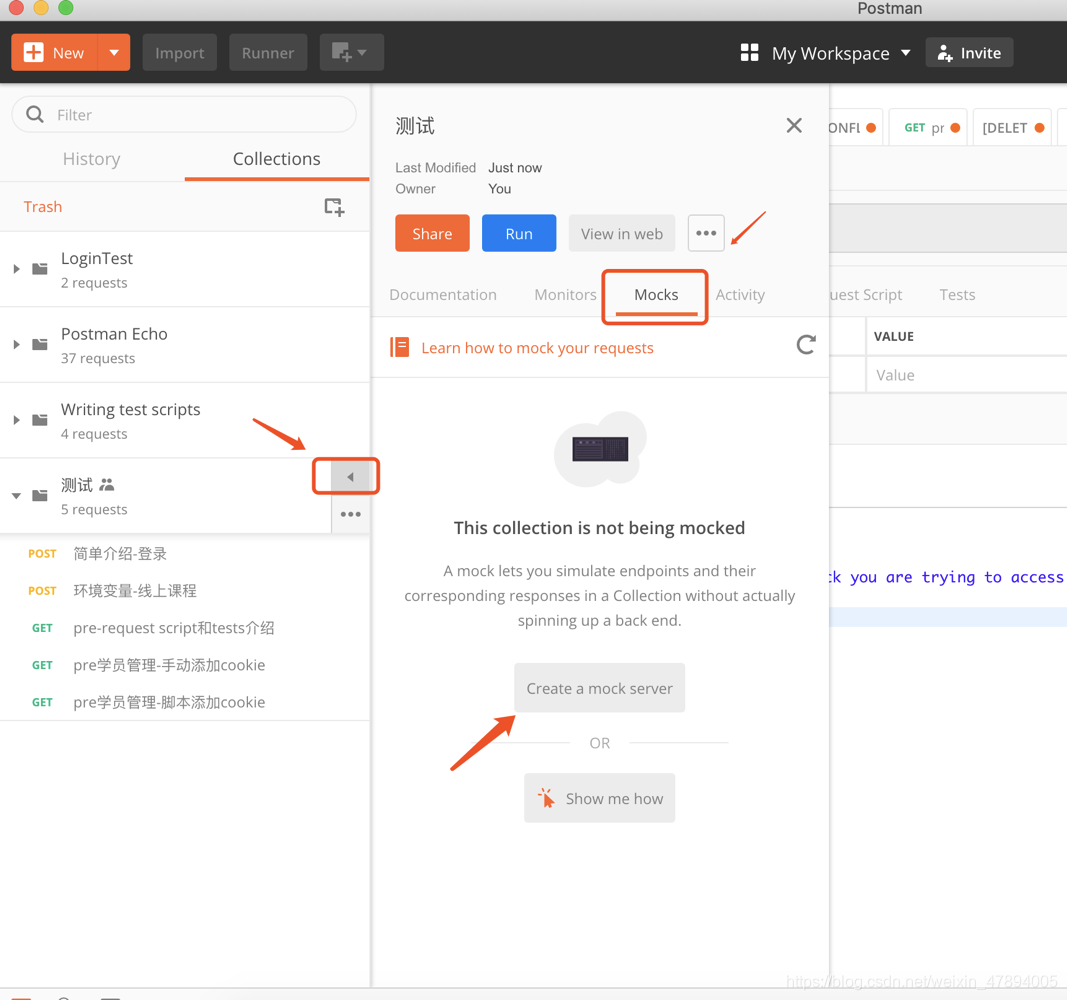Switch to the Monitors tab
The image size is (1067, 1000).
coord(565,295)
